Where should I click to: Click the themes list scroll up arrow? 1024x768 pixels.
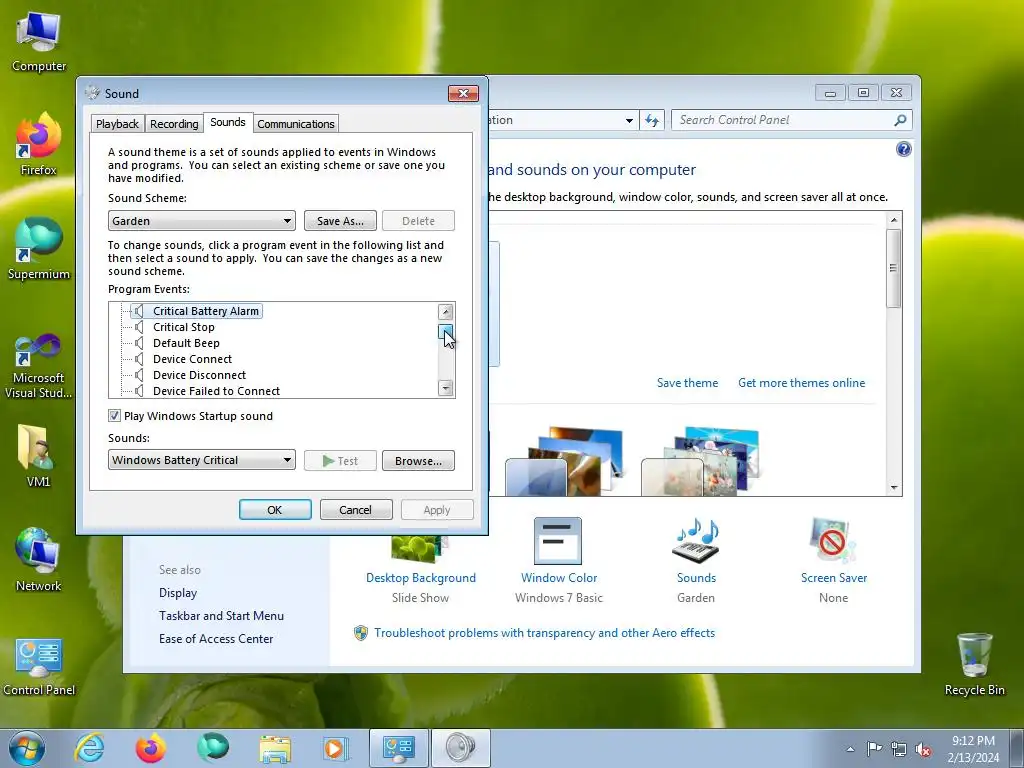pos(894,220)
